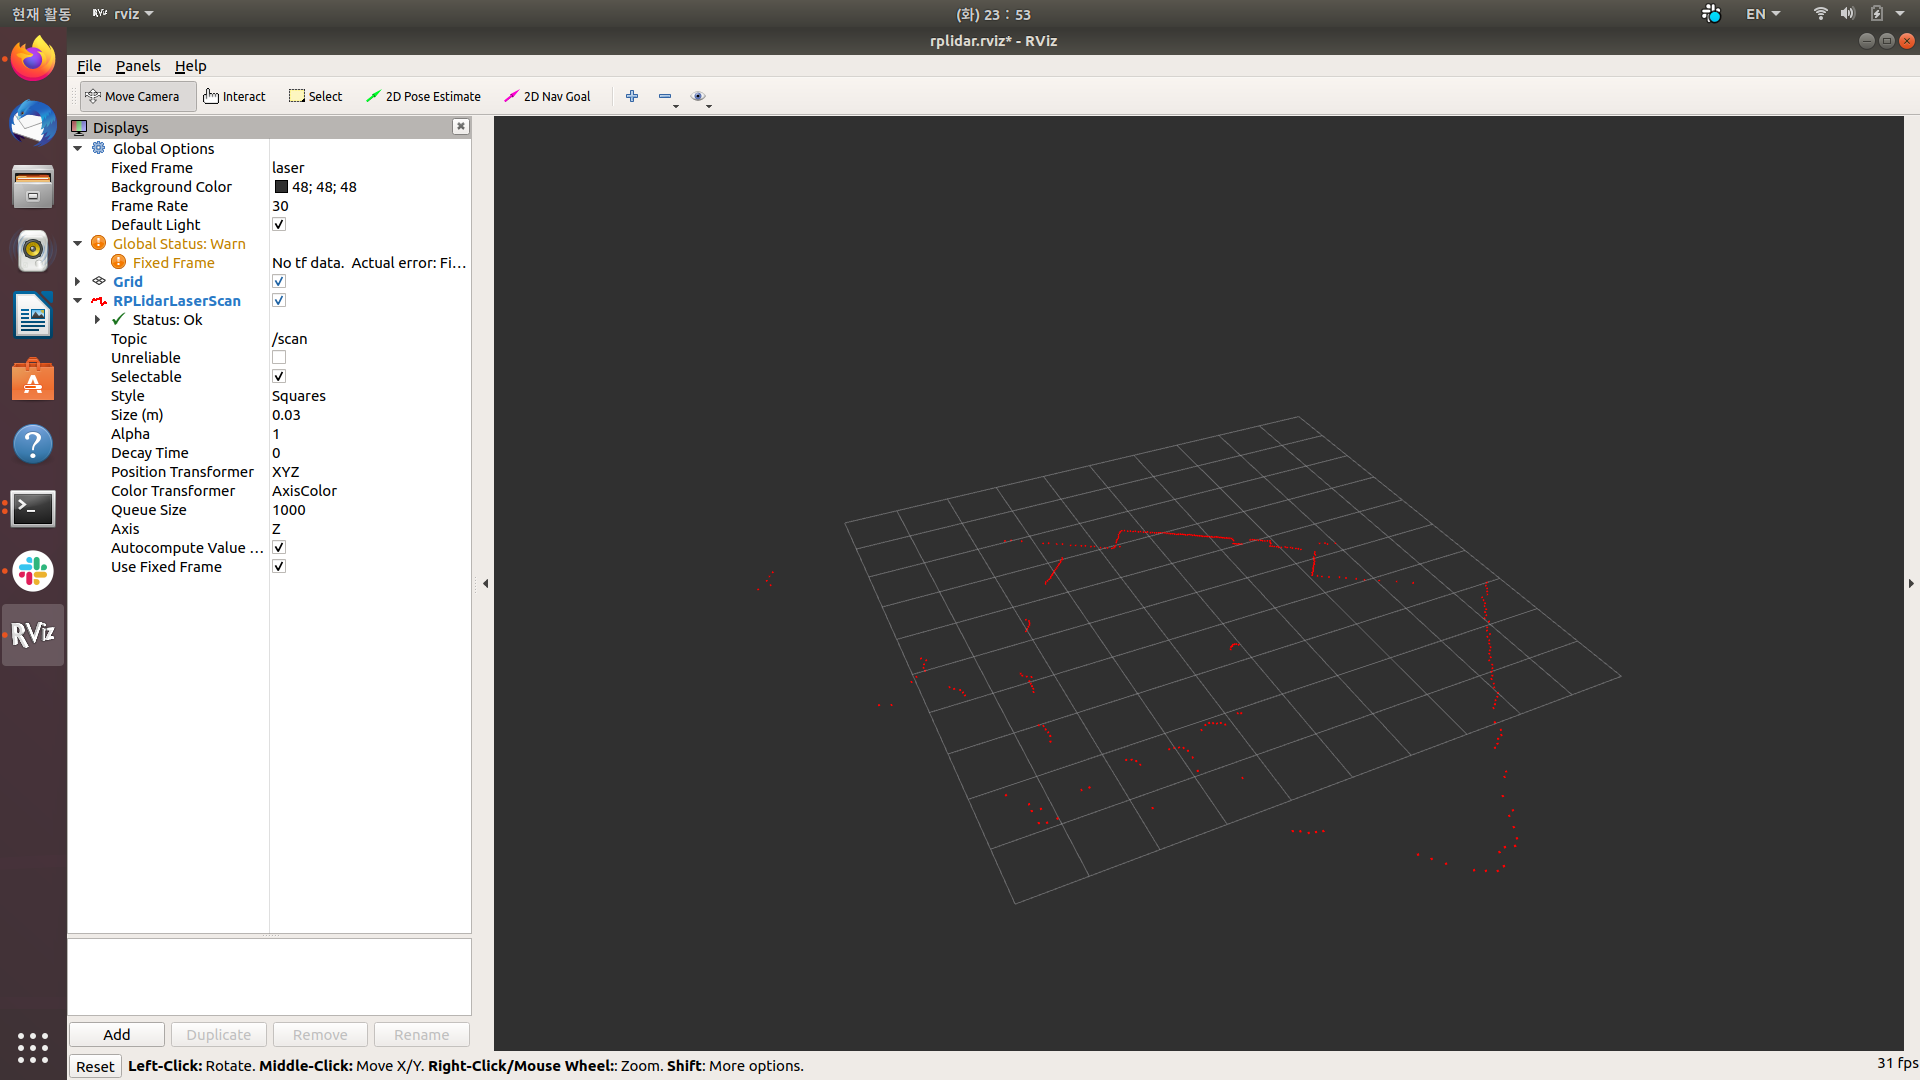
Task: Open the File menu
Action: (x=89, y=66)
